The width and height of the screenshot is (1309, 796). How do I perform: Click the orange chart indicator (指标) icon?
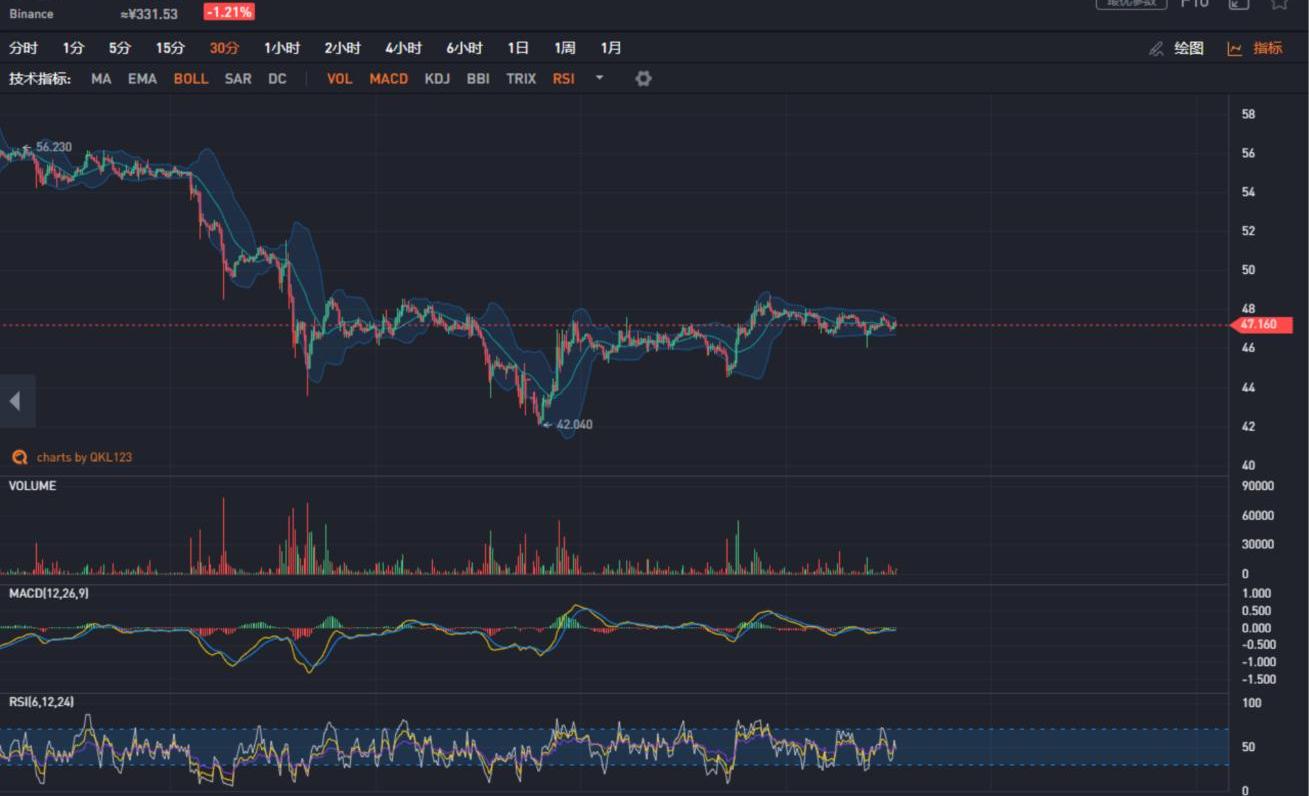[x=1235, y=48]
